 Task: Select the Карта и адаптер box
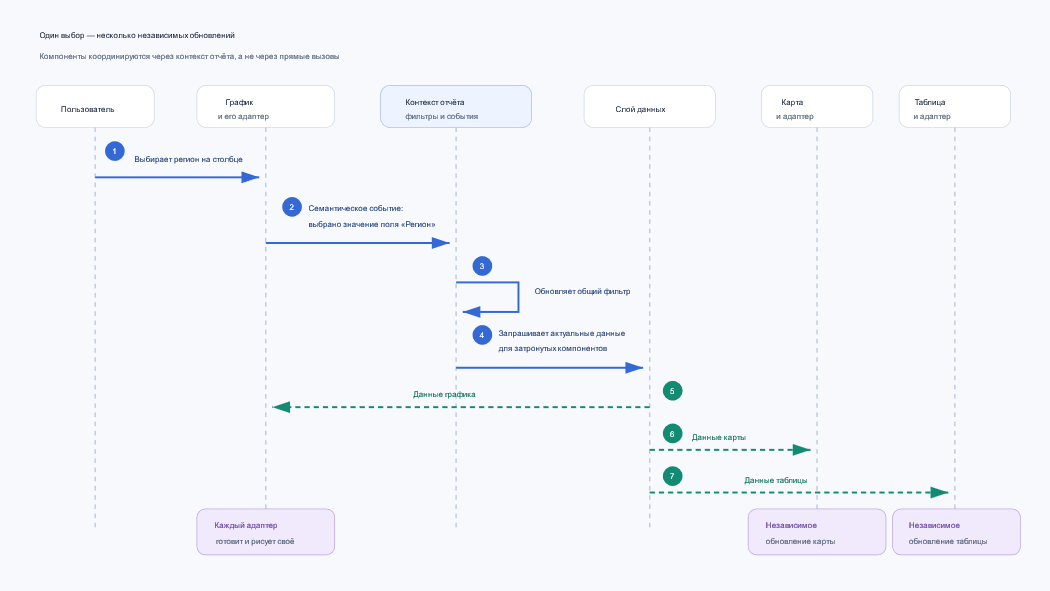(x=817, y=106)
